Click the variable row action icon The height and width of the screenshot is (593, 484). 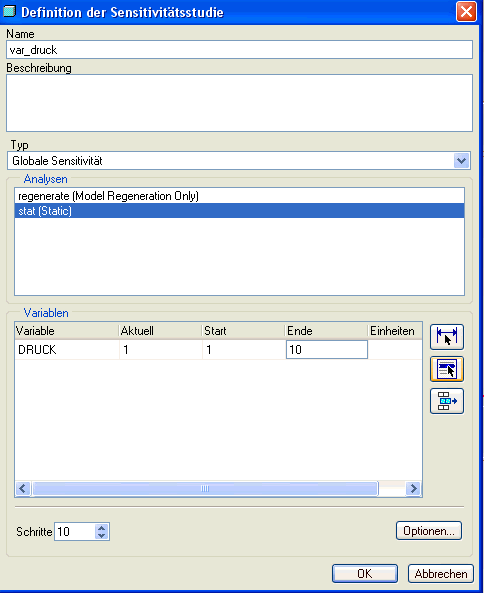447,401
